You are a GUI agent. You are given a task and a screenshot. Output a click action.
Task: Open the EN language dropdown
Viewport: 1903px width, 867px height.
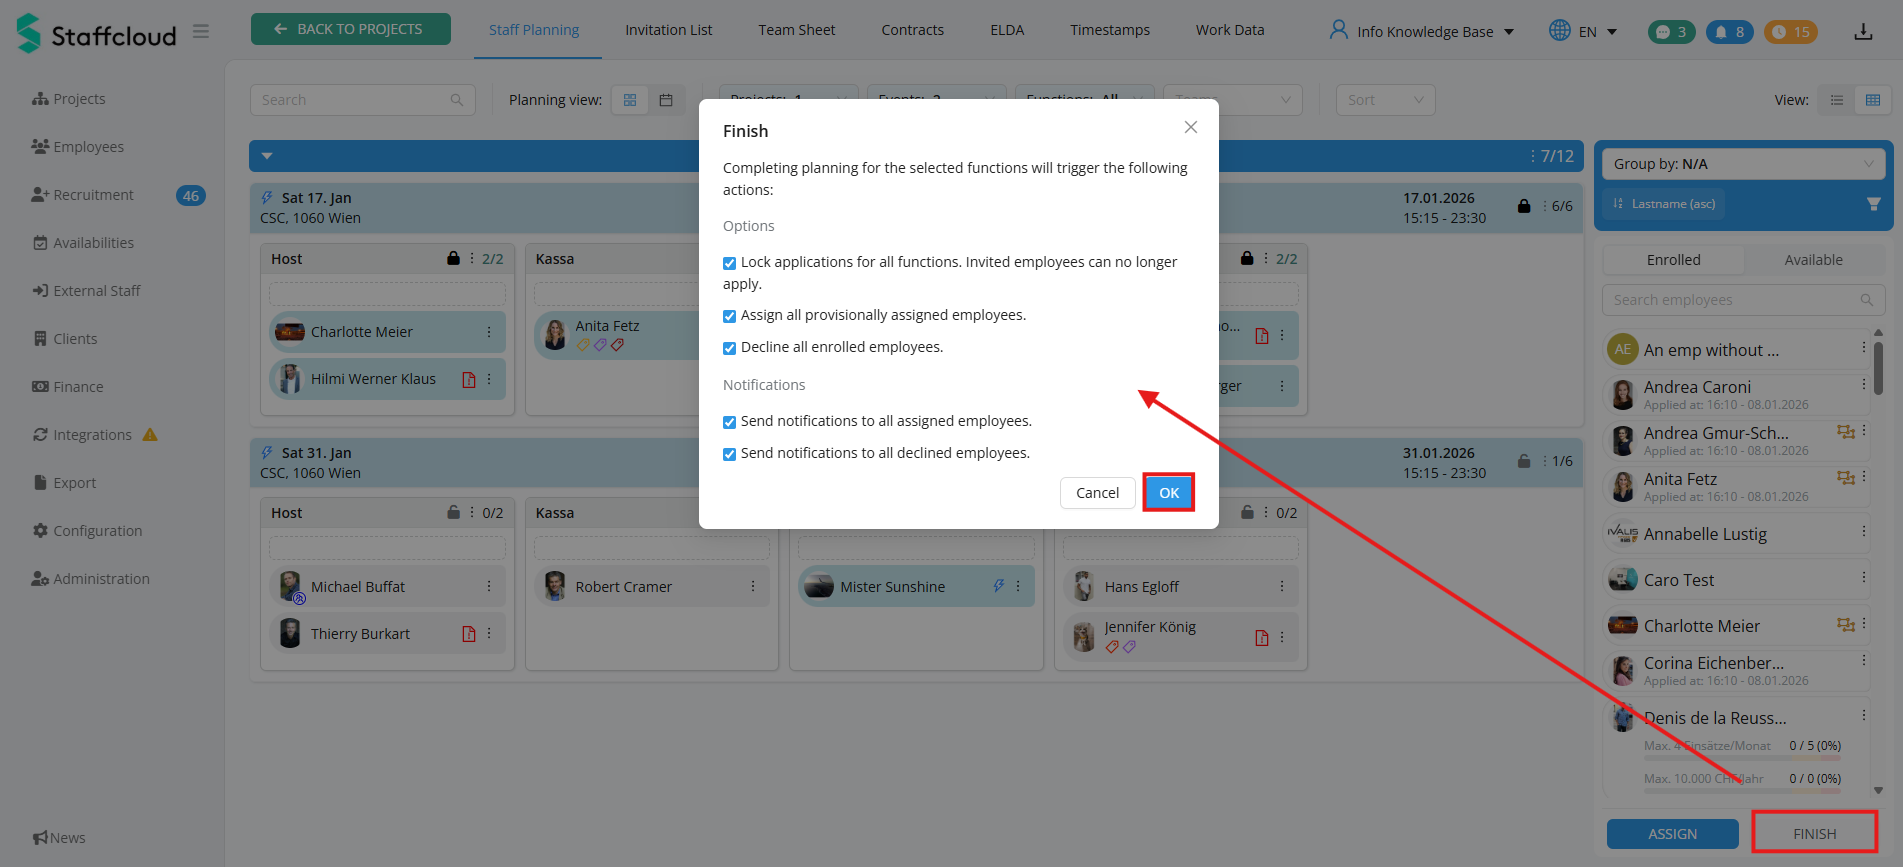tap(1583, 31)
